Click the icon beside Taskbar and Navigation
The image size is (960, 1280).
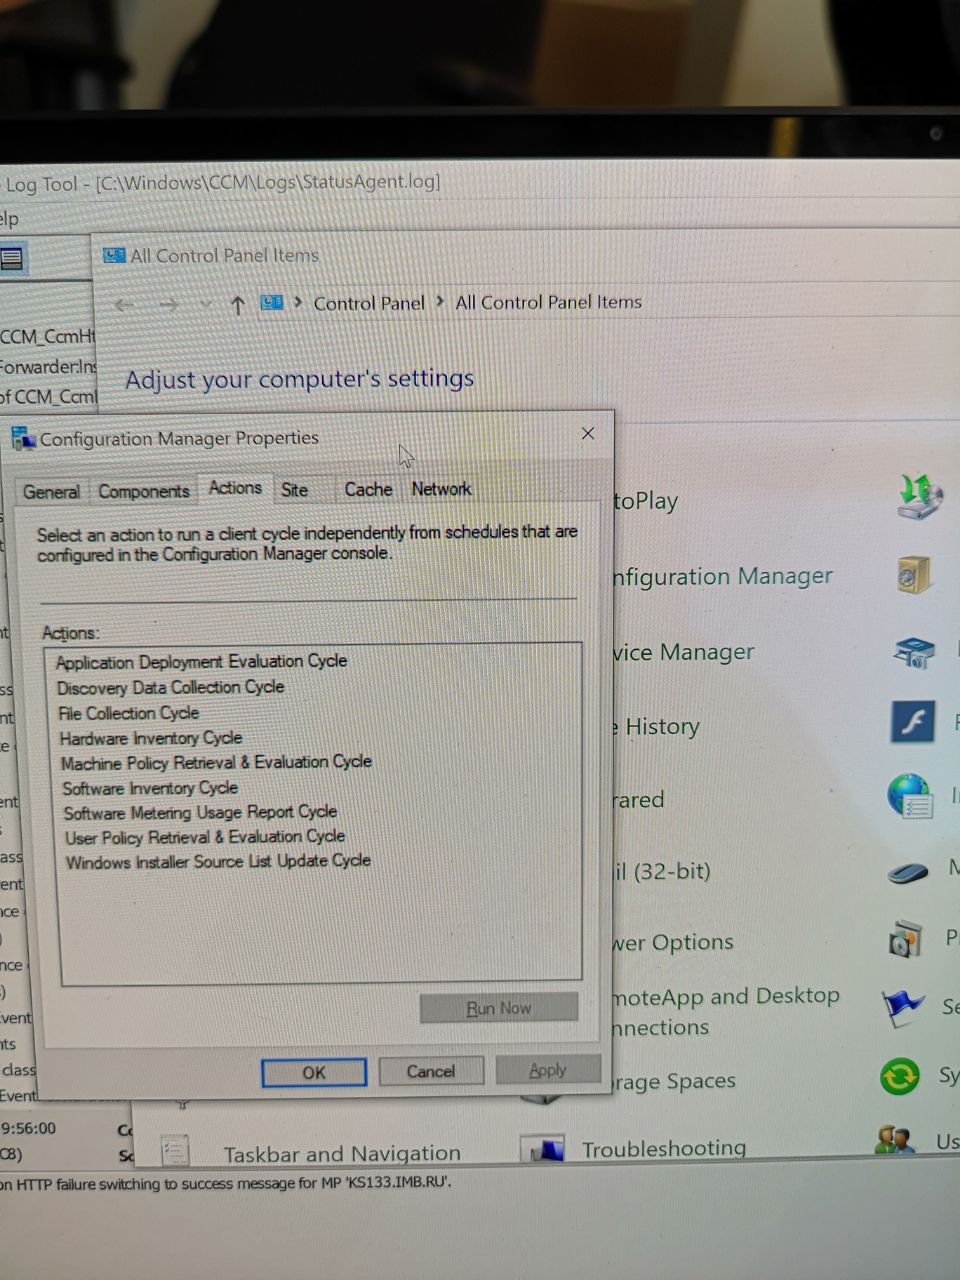click(175, 1150)
